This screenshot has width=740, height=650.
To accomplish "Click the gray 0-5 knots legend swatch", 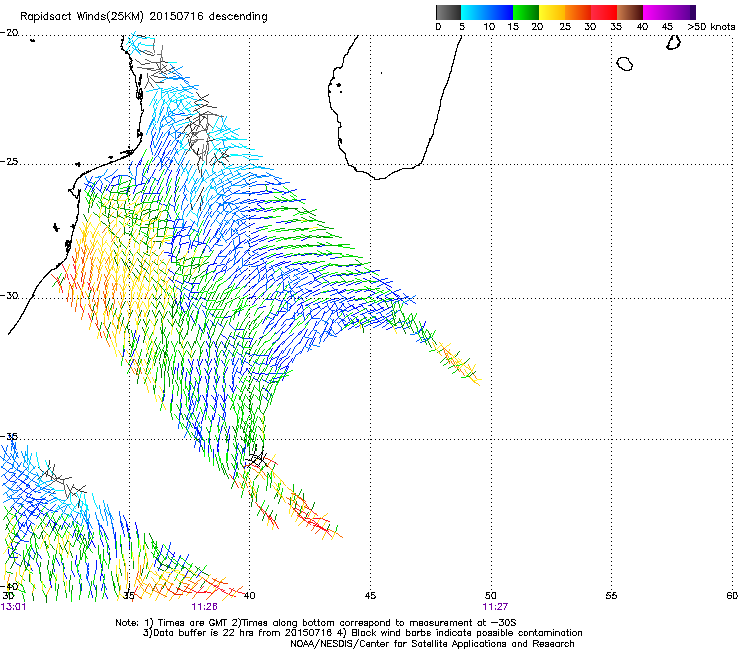I will click(x=448, y=12).
